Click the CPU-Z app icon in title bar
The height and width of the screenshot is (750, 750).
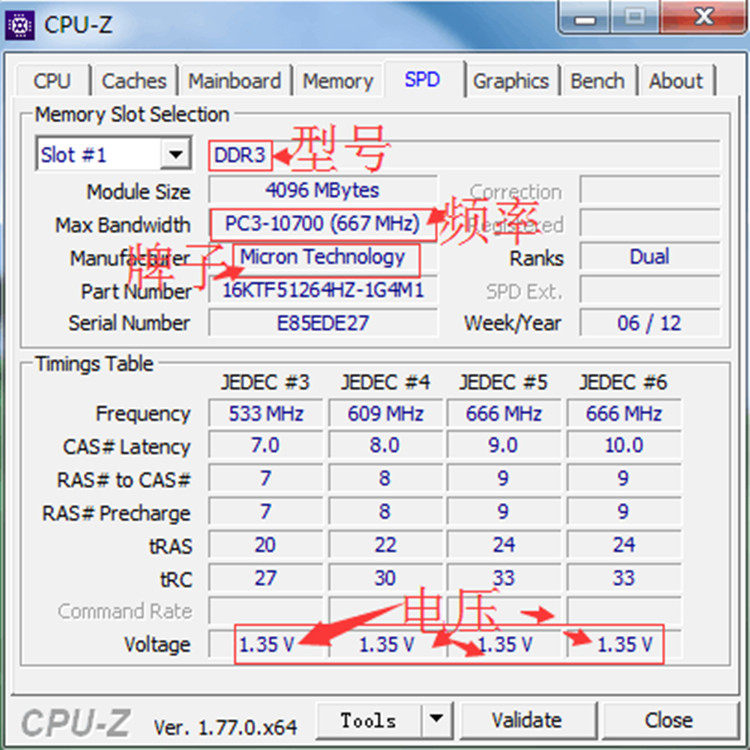point(20,25)
